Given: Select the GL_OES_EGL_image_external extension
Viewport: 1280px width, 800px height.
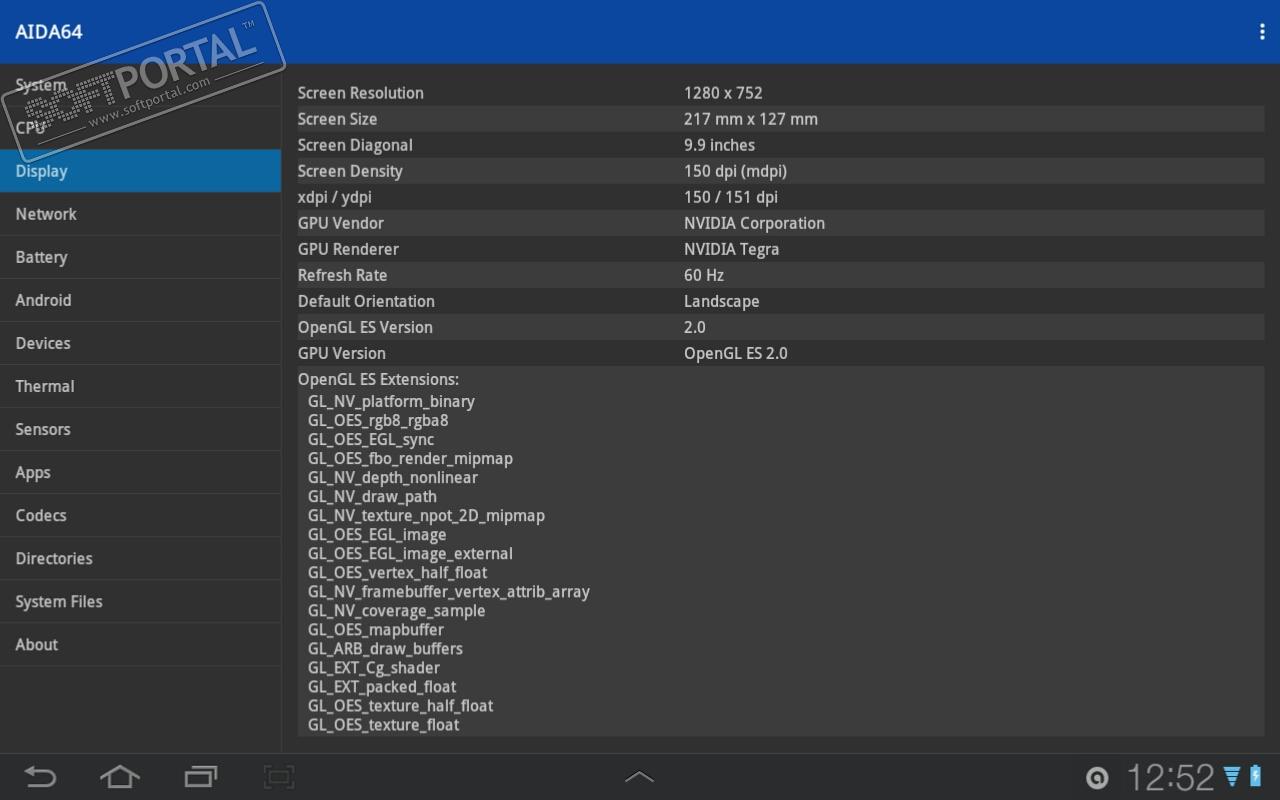Looking at the screenshot, I should (x=410, y=553).
